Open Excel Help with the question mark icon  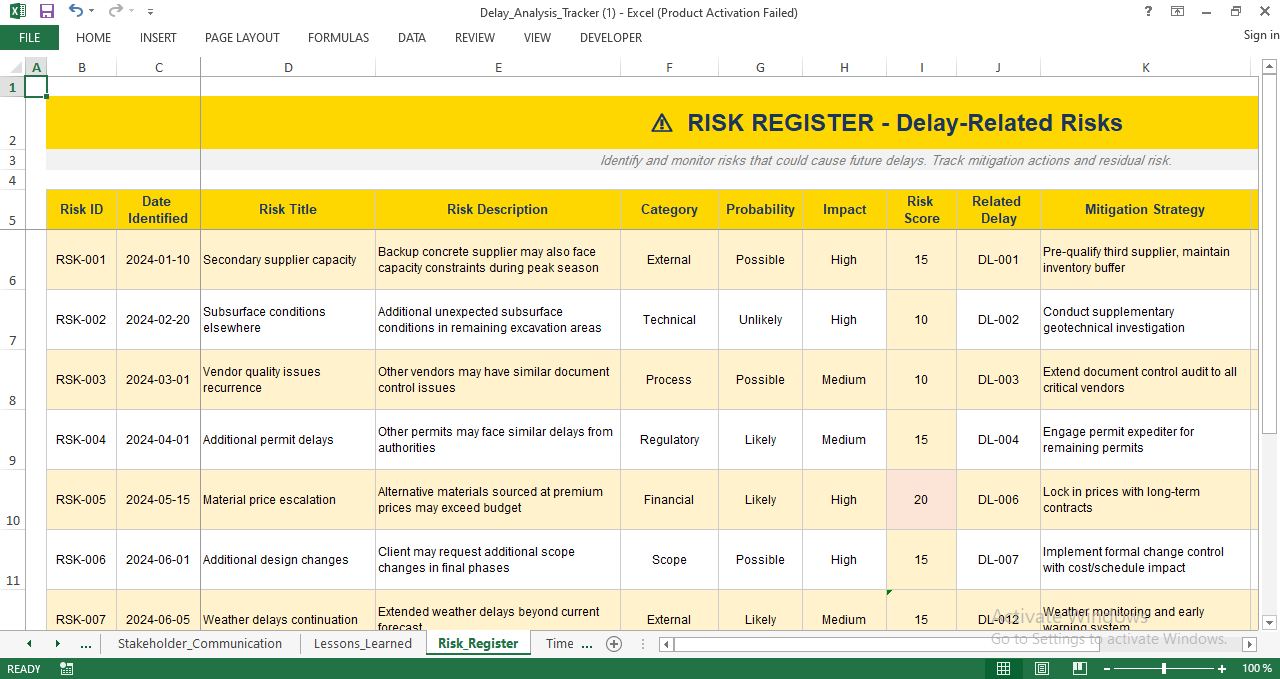coord(1146,11)
